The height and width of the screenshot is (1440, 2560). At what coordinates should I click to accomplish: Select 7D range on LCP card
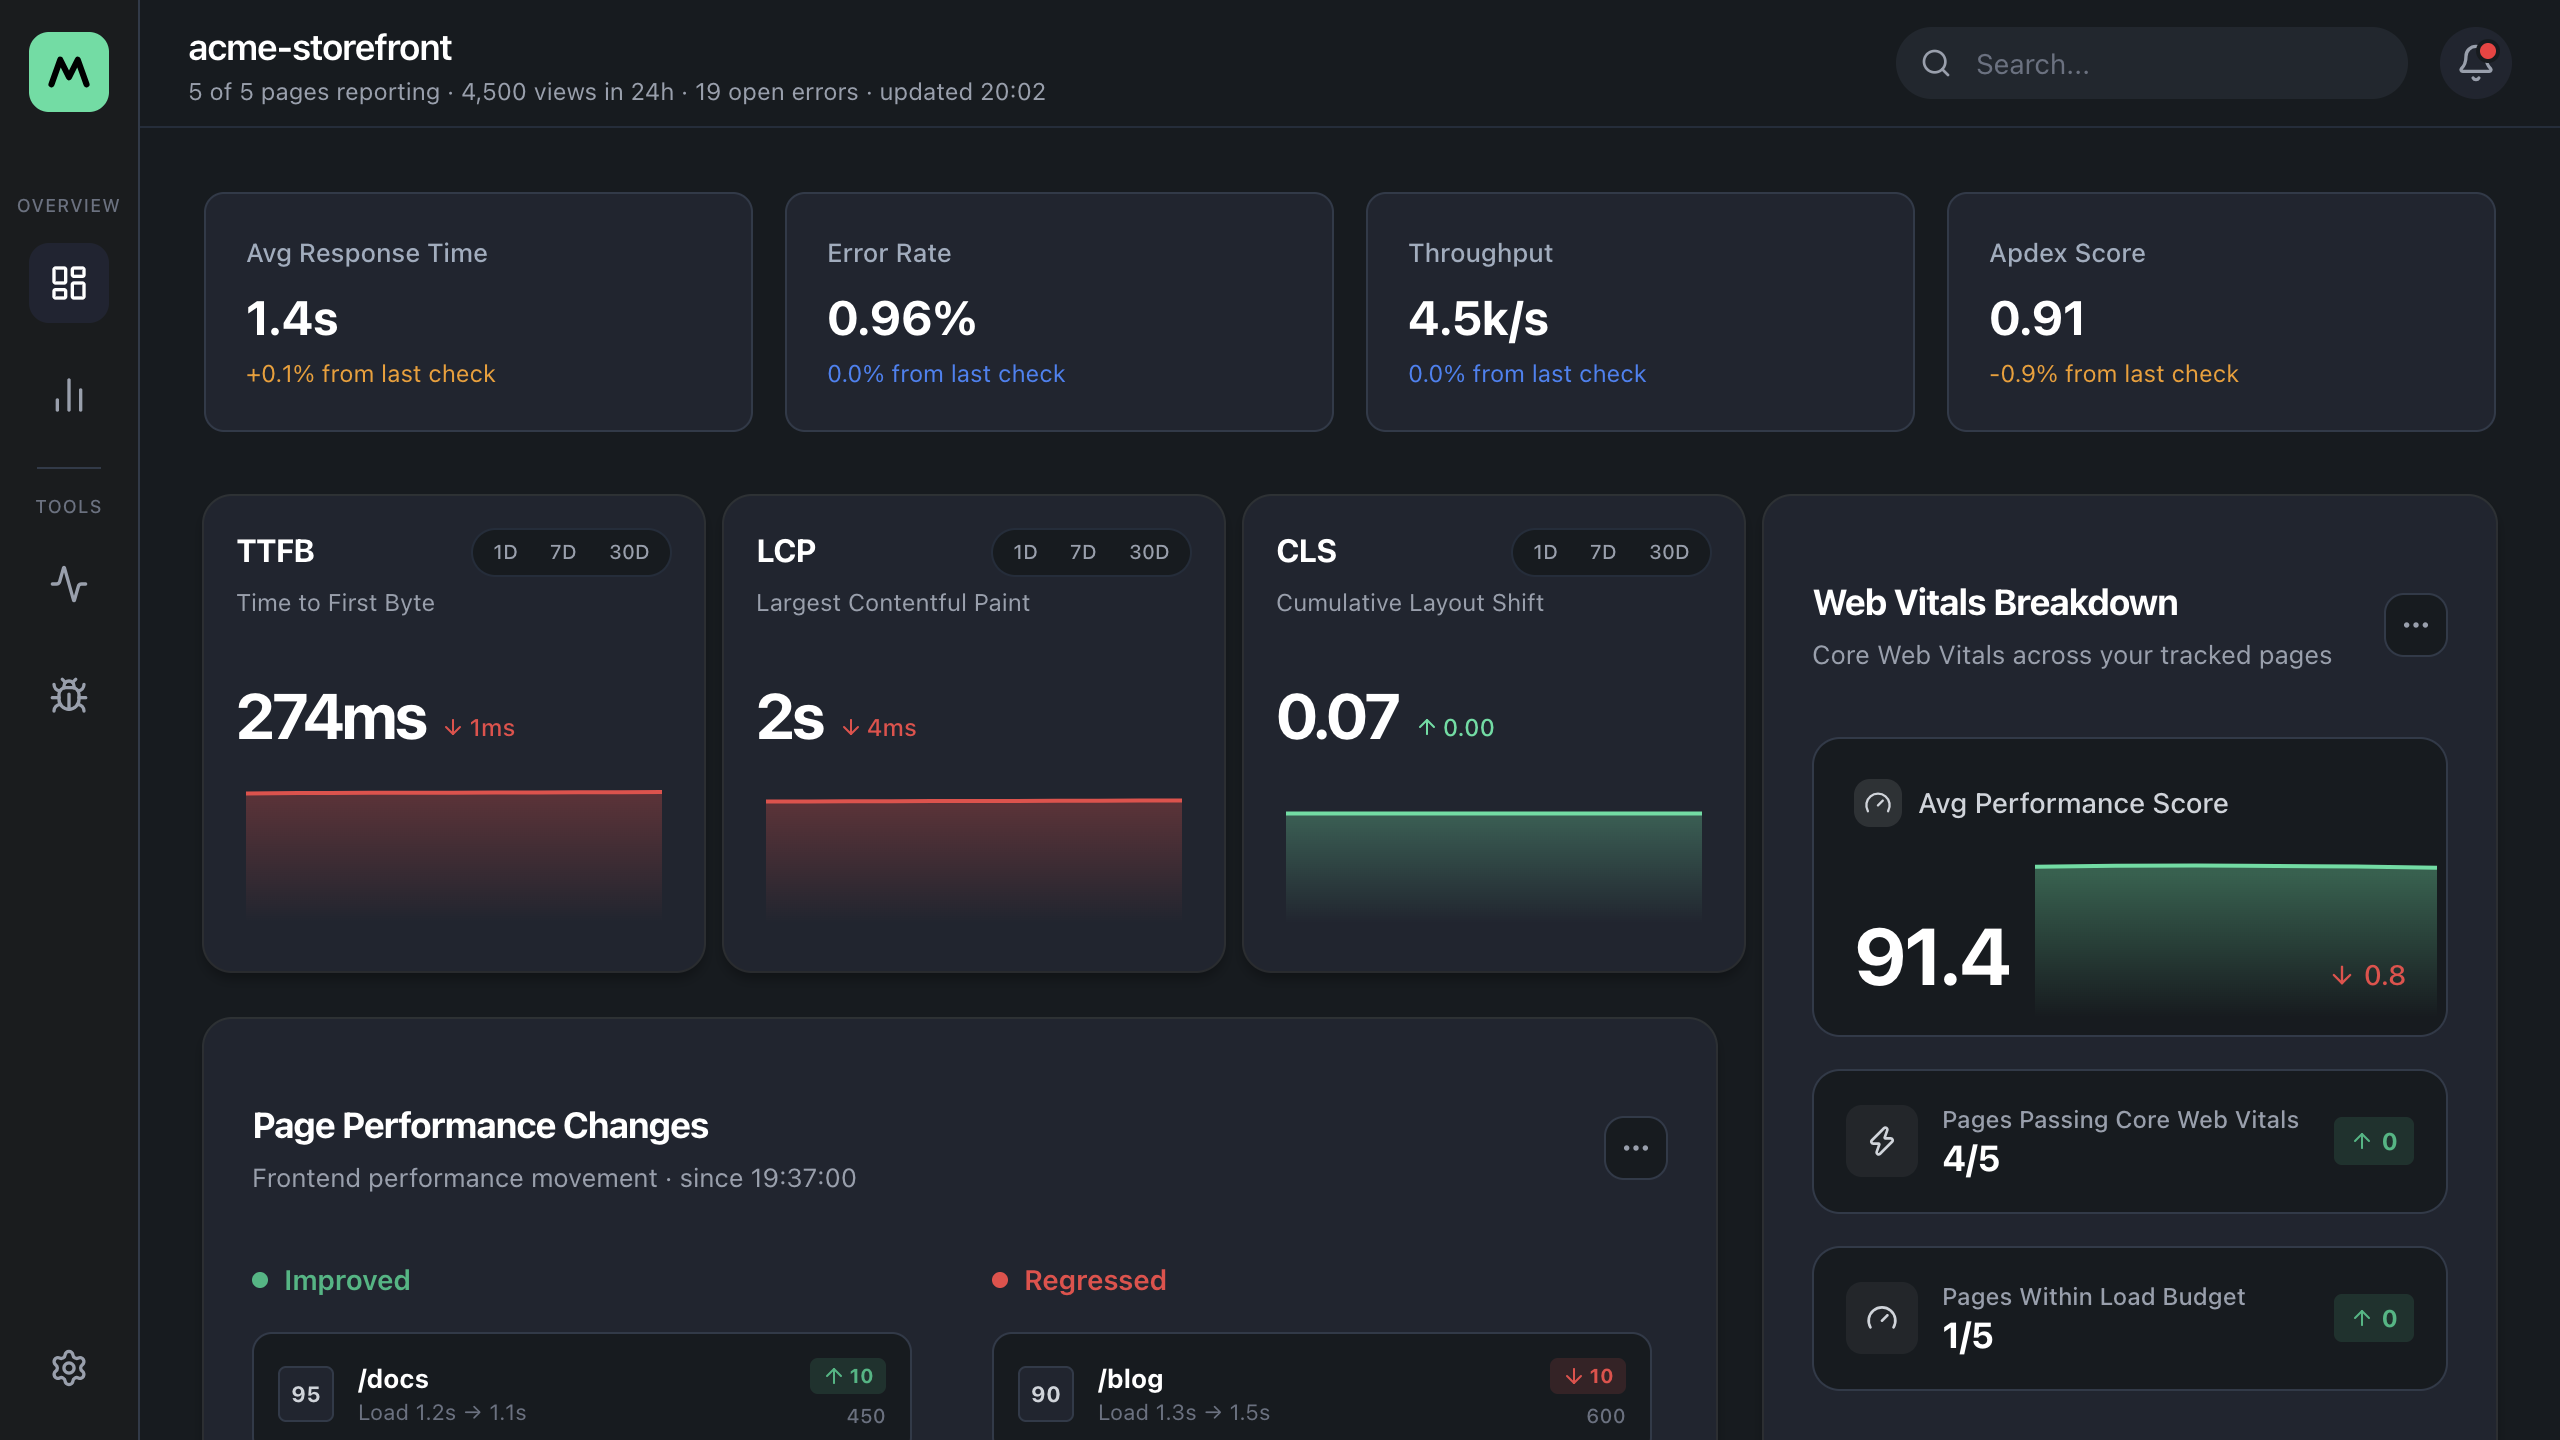[x=1083, y=552]
